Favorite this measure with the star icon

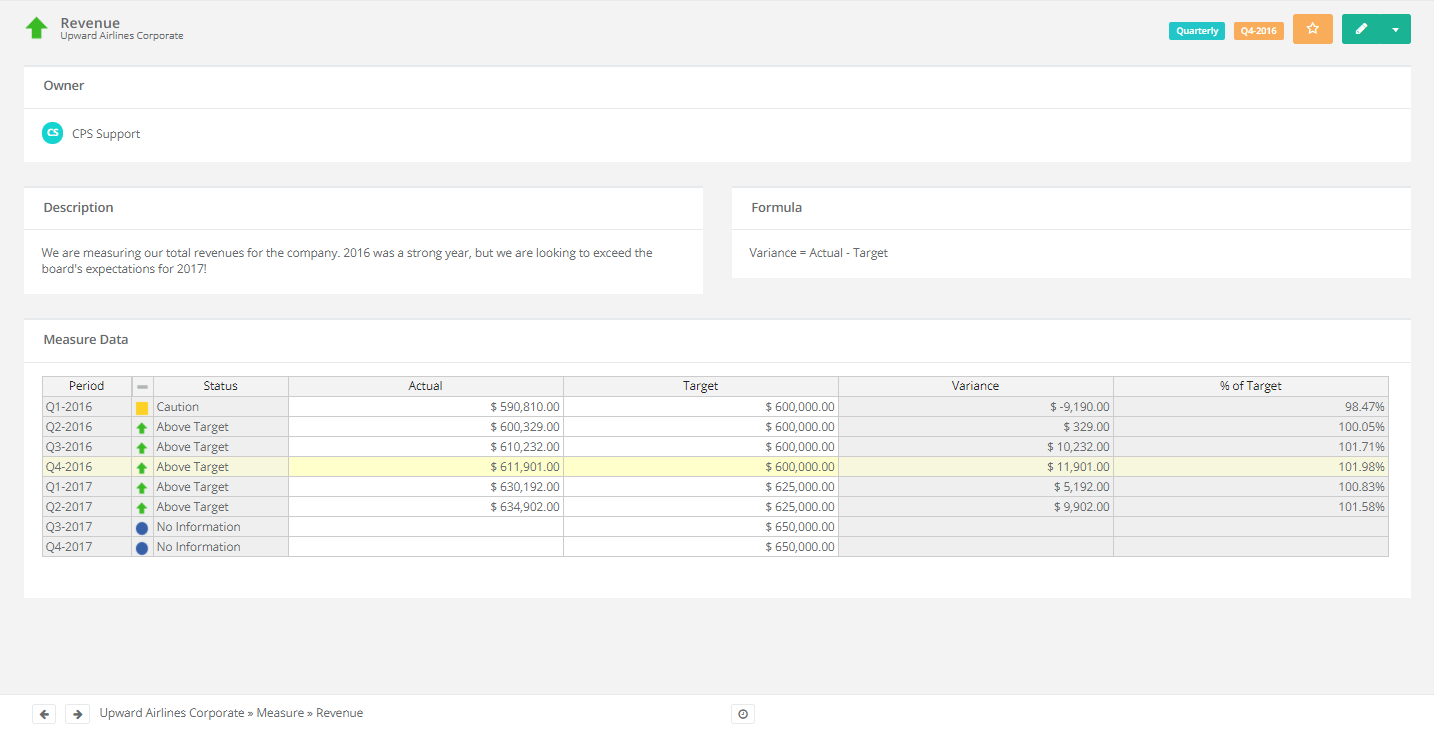(x=1312, y=29)
